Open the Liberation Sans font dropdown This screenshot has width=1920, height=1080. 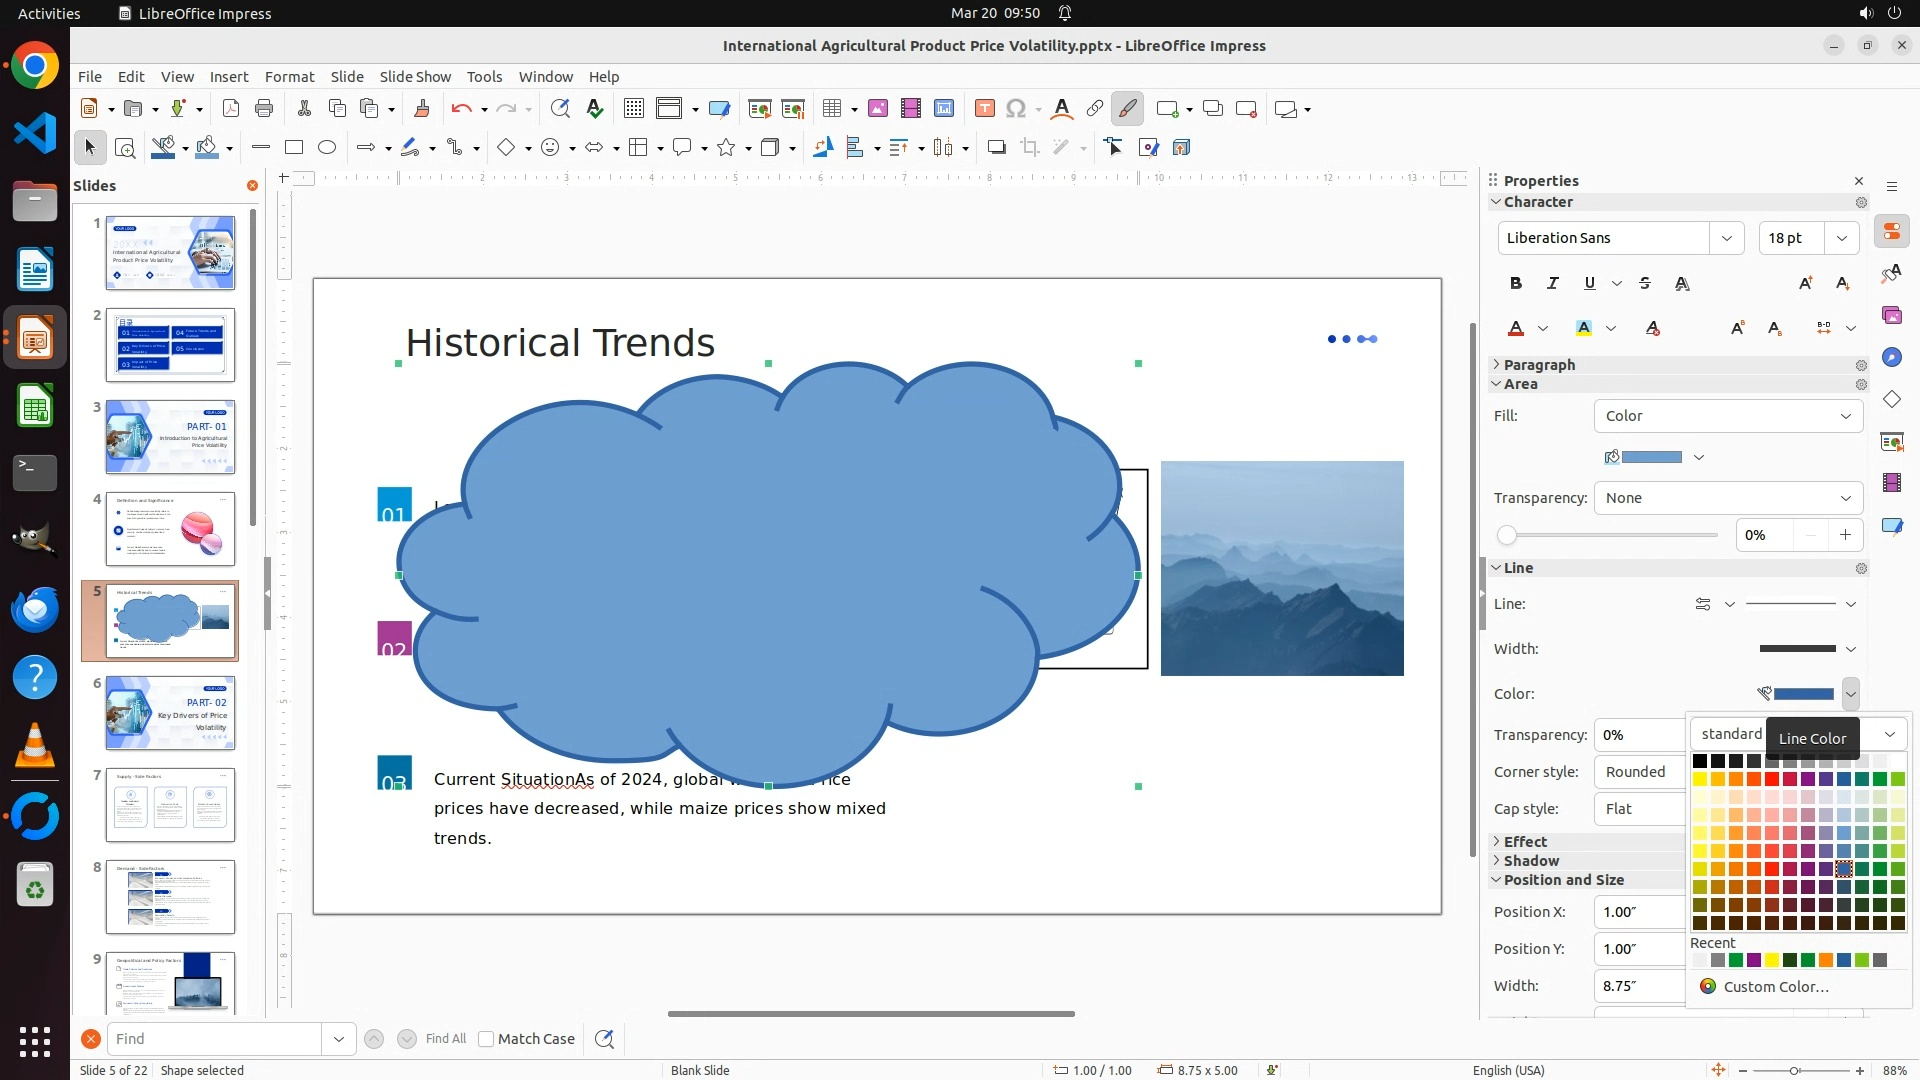point(1726,238)
